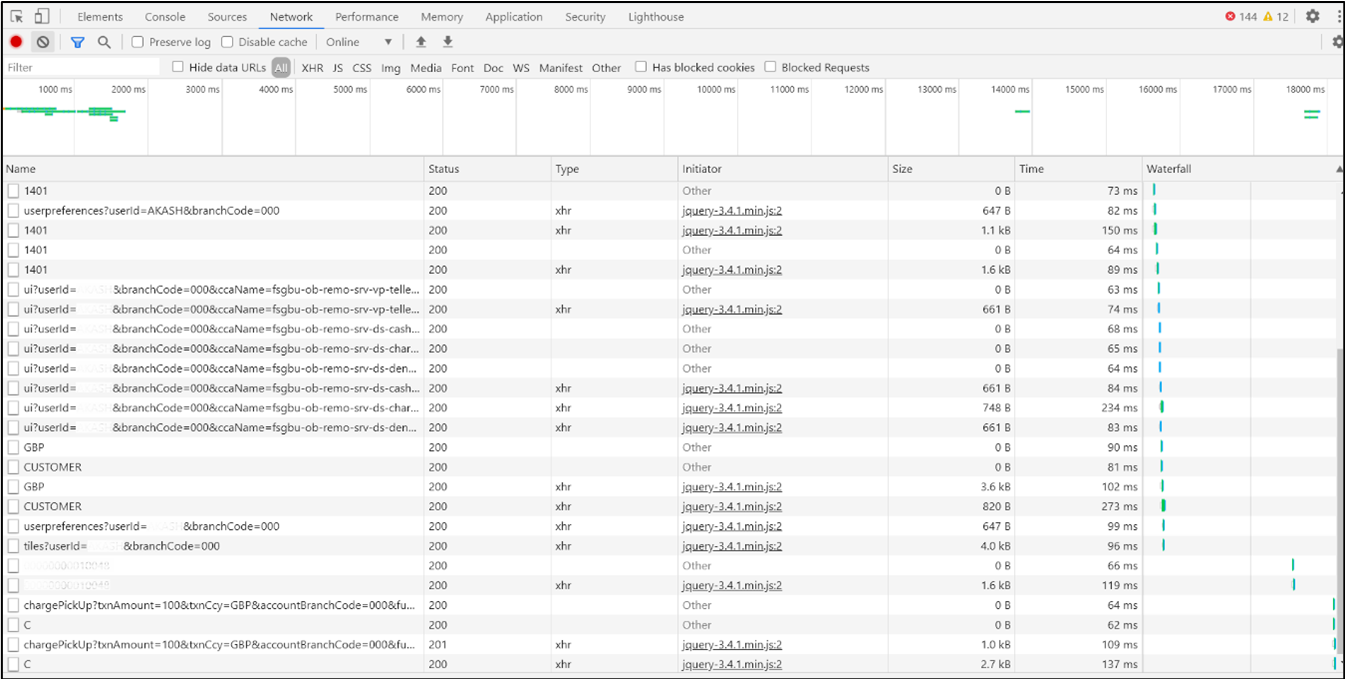Click the Waterfall column sort arrow
This screenshot has width=1345, height=679.
tap(1339, 169)
